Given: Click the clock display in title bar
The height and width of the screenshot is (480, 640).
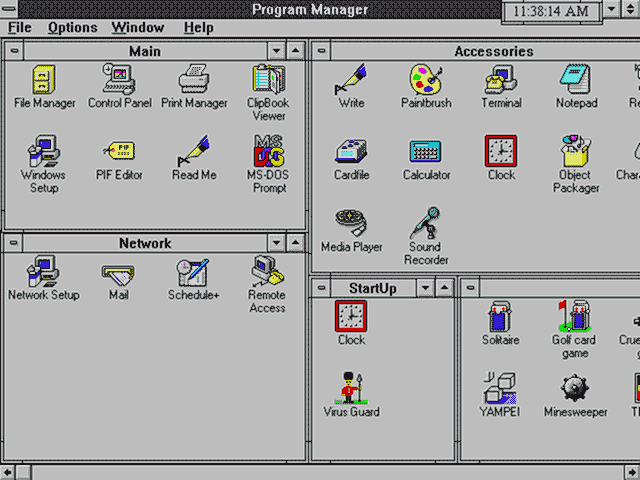Looking at the screenshot, I should pyautogui.click(x=551, y=11).
